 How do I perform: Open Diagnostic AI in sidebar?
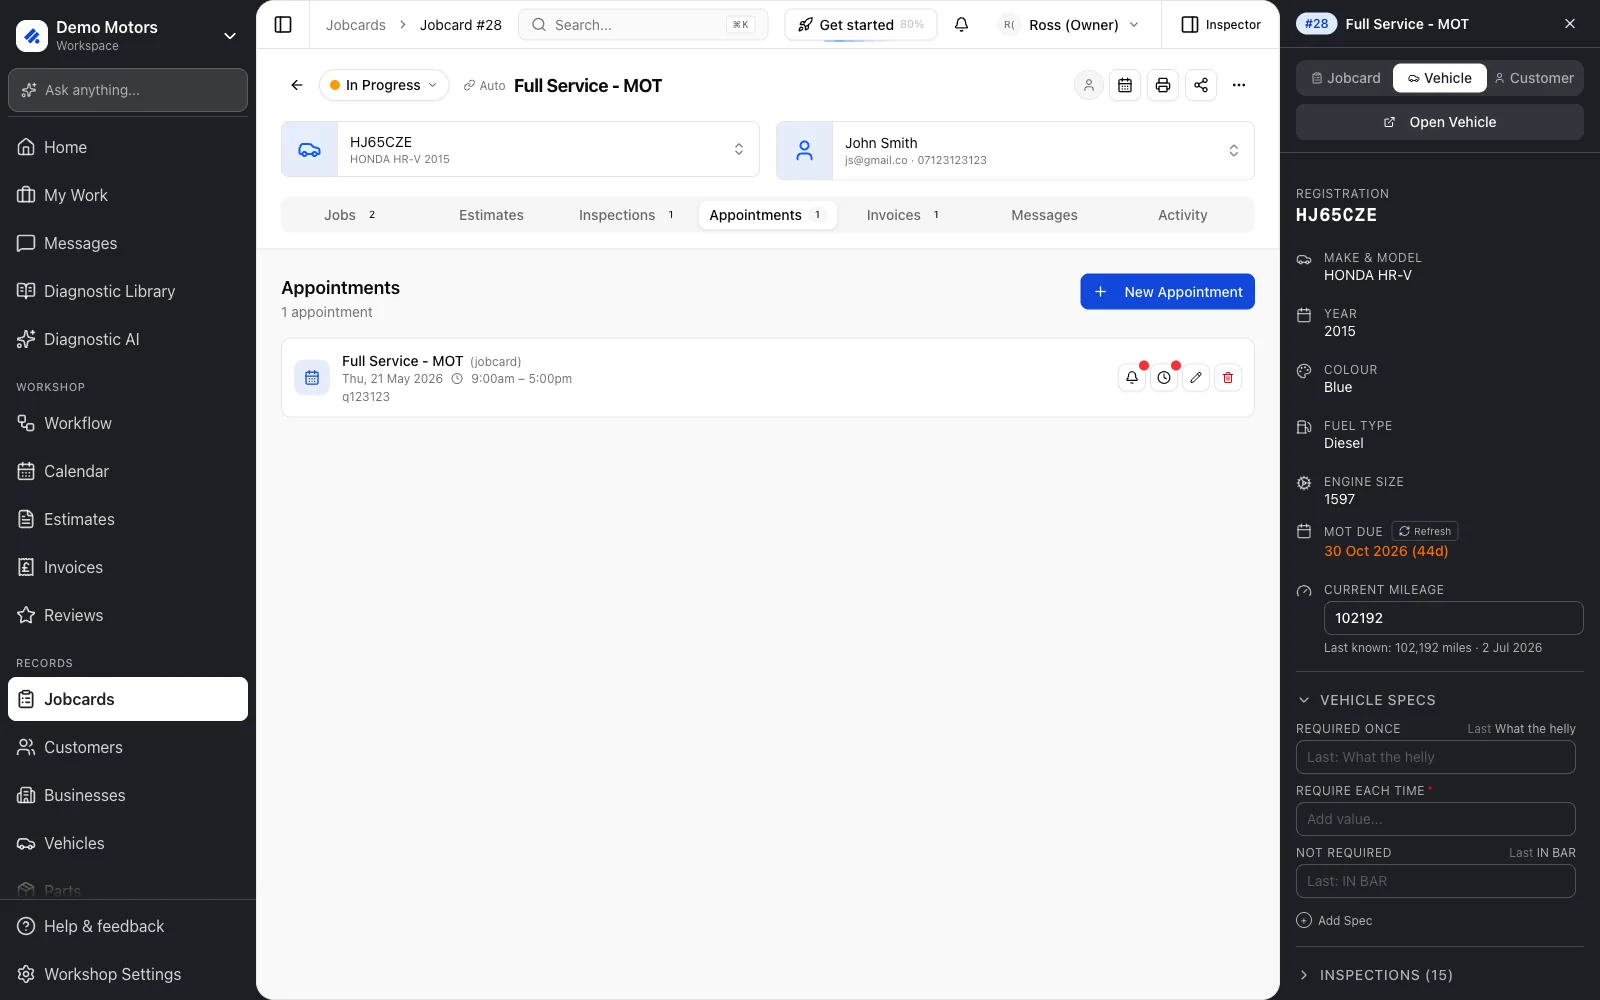tap(128, 339)
